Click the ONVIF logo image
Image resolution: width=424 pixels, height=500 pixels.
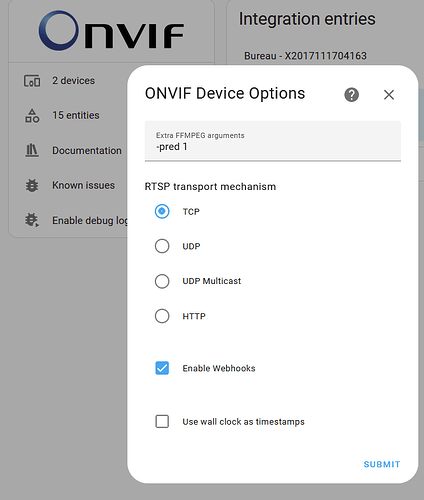(111, 31)
